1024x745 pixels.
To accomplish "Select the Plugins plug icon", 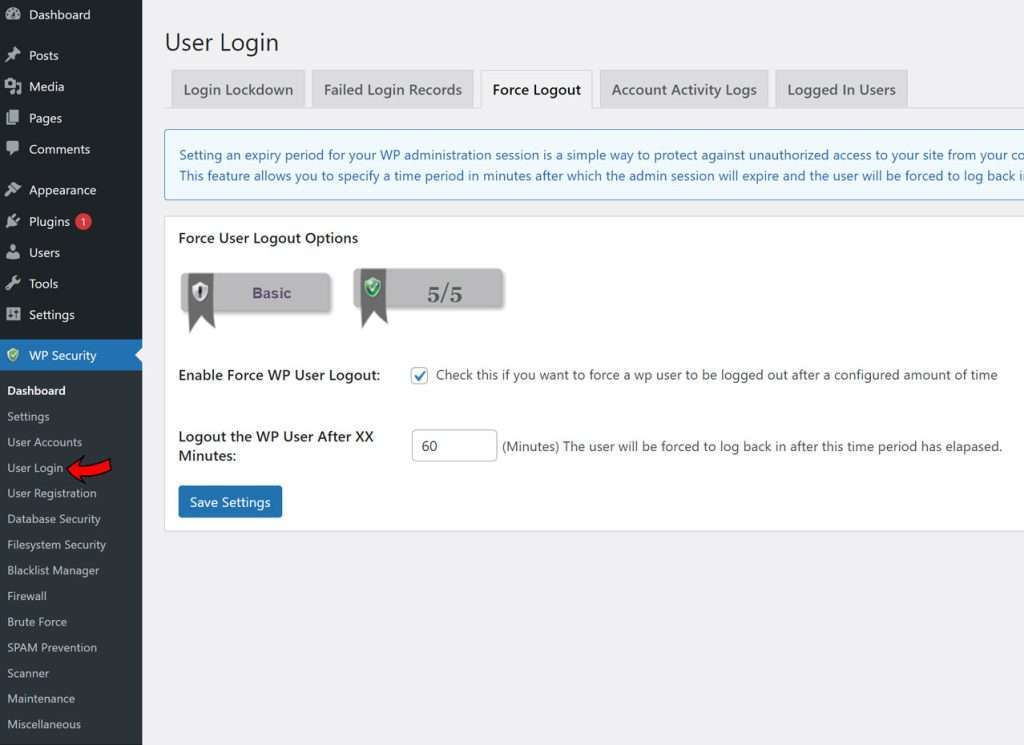I will (x=12, y=221).
